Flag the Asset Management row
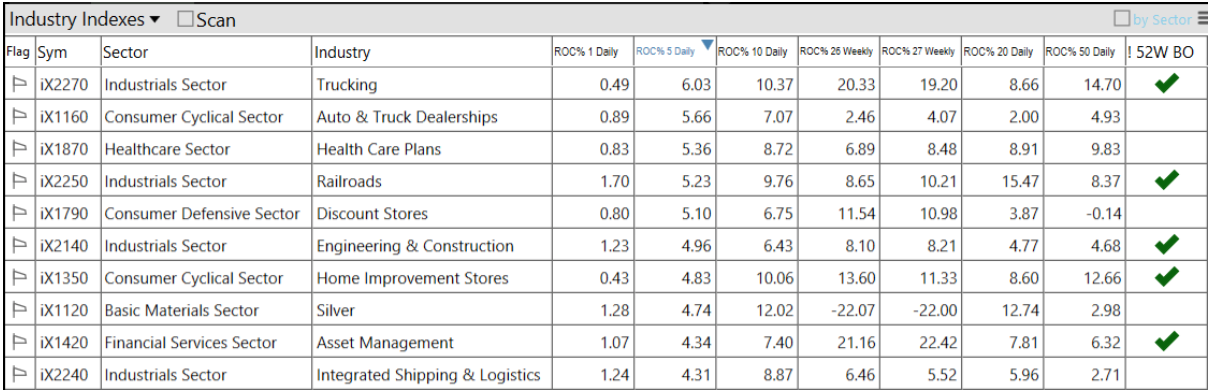The height and width of the screenshot is (392, 1210). [19, 342]
